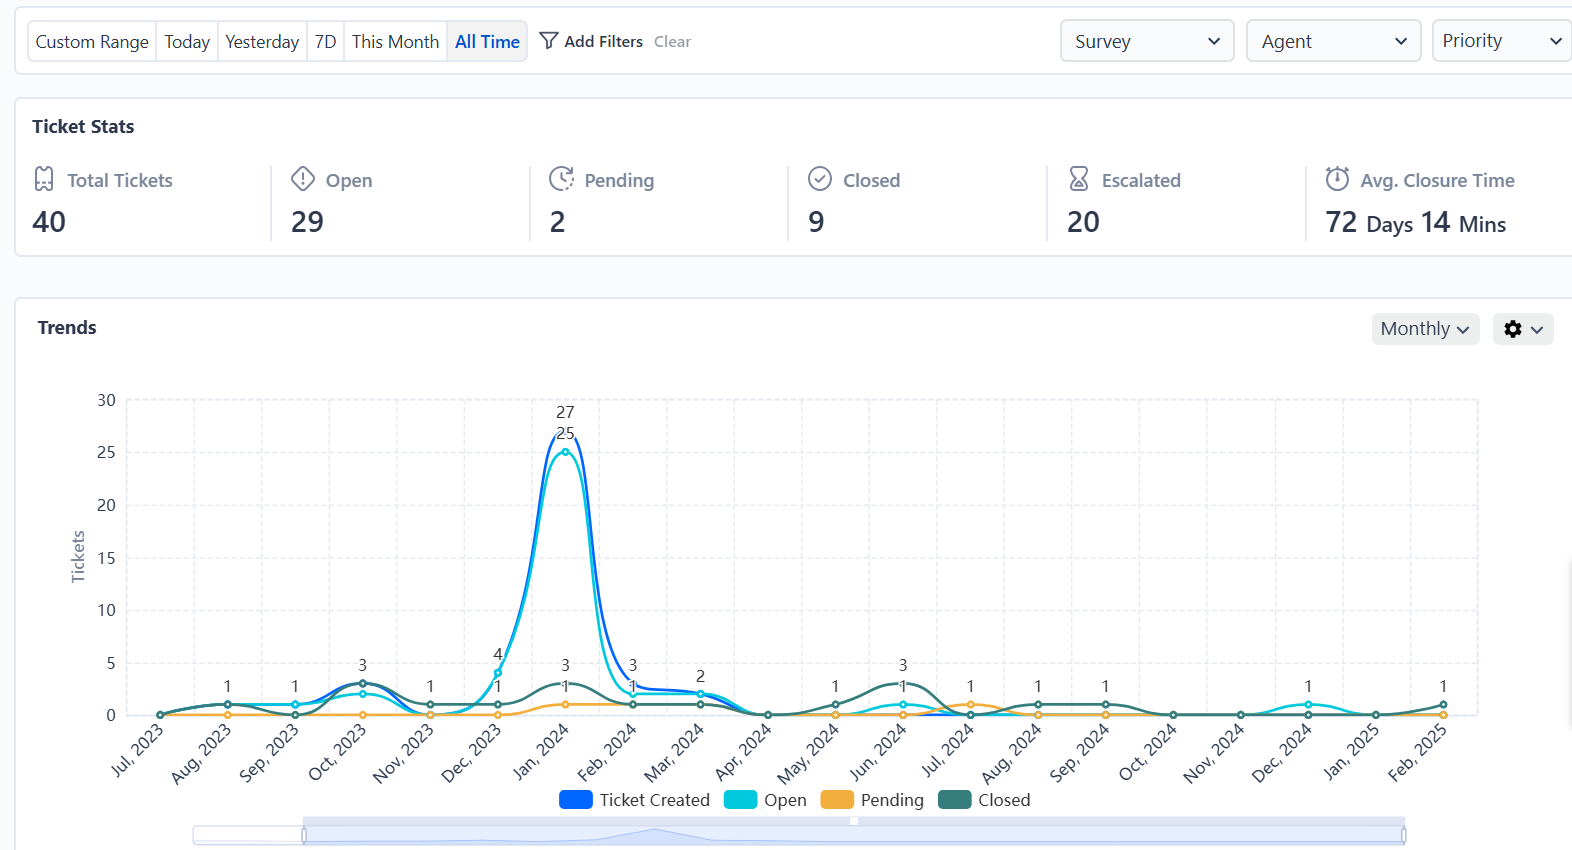Hide the Open series via legend
Screen dimensions: 1572x850
point(765,800)
